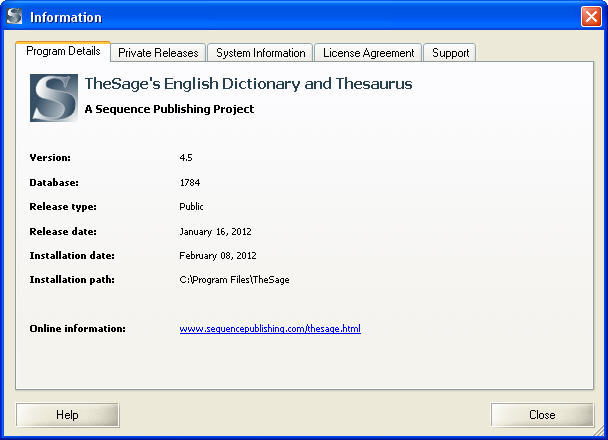Click the database value 1784
Viewport: 608px width, 440px height.
coord(190,183)
